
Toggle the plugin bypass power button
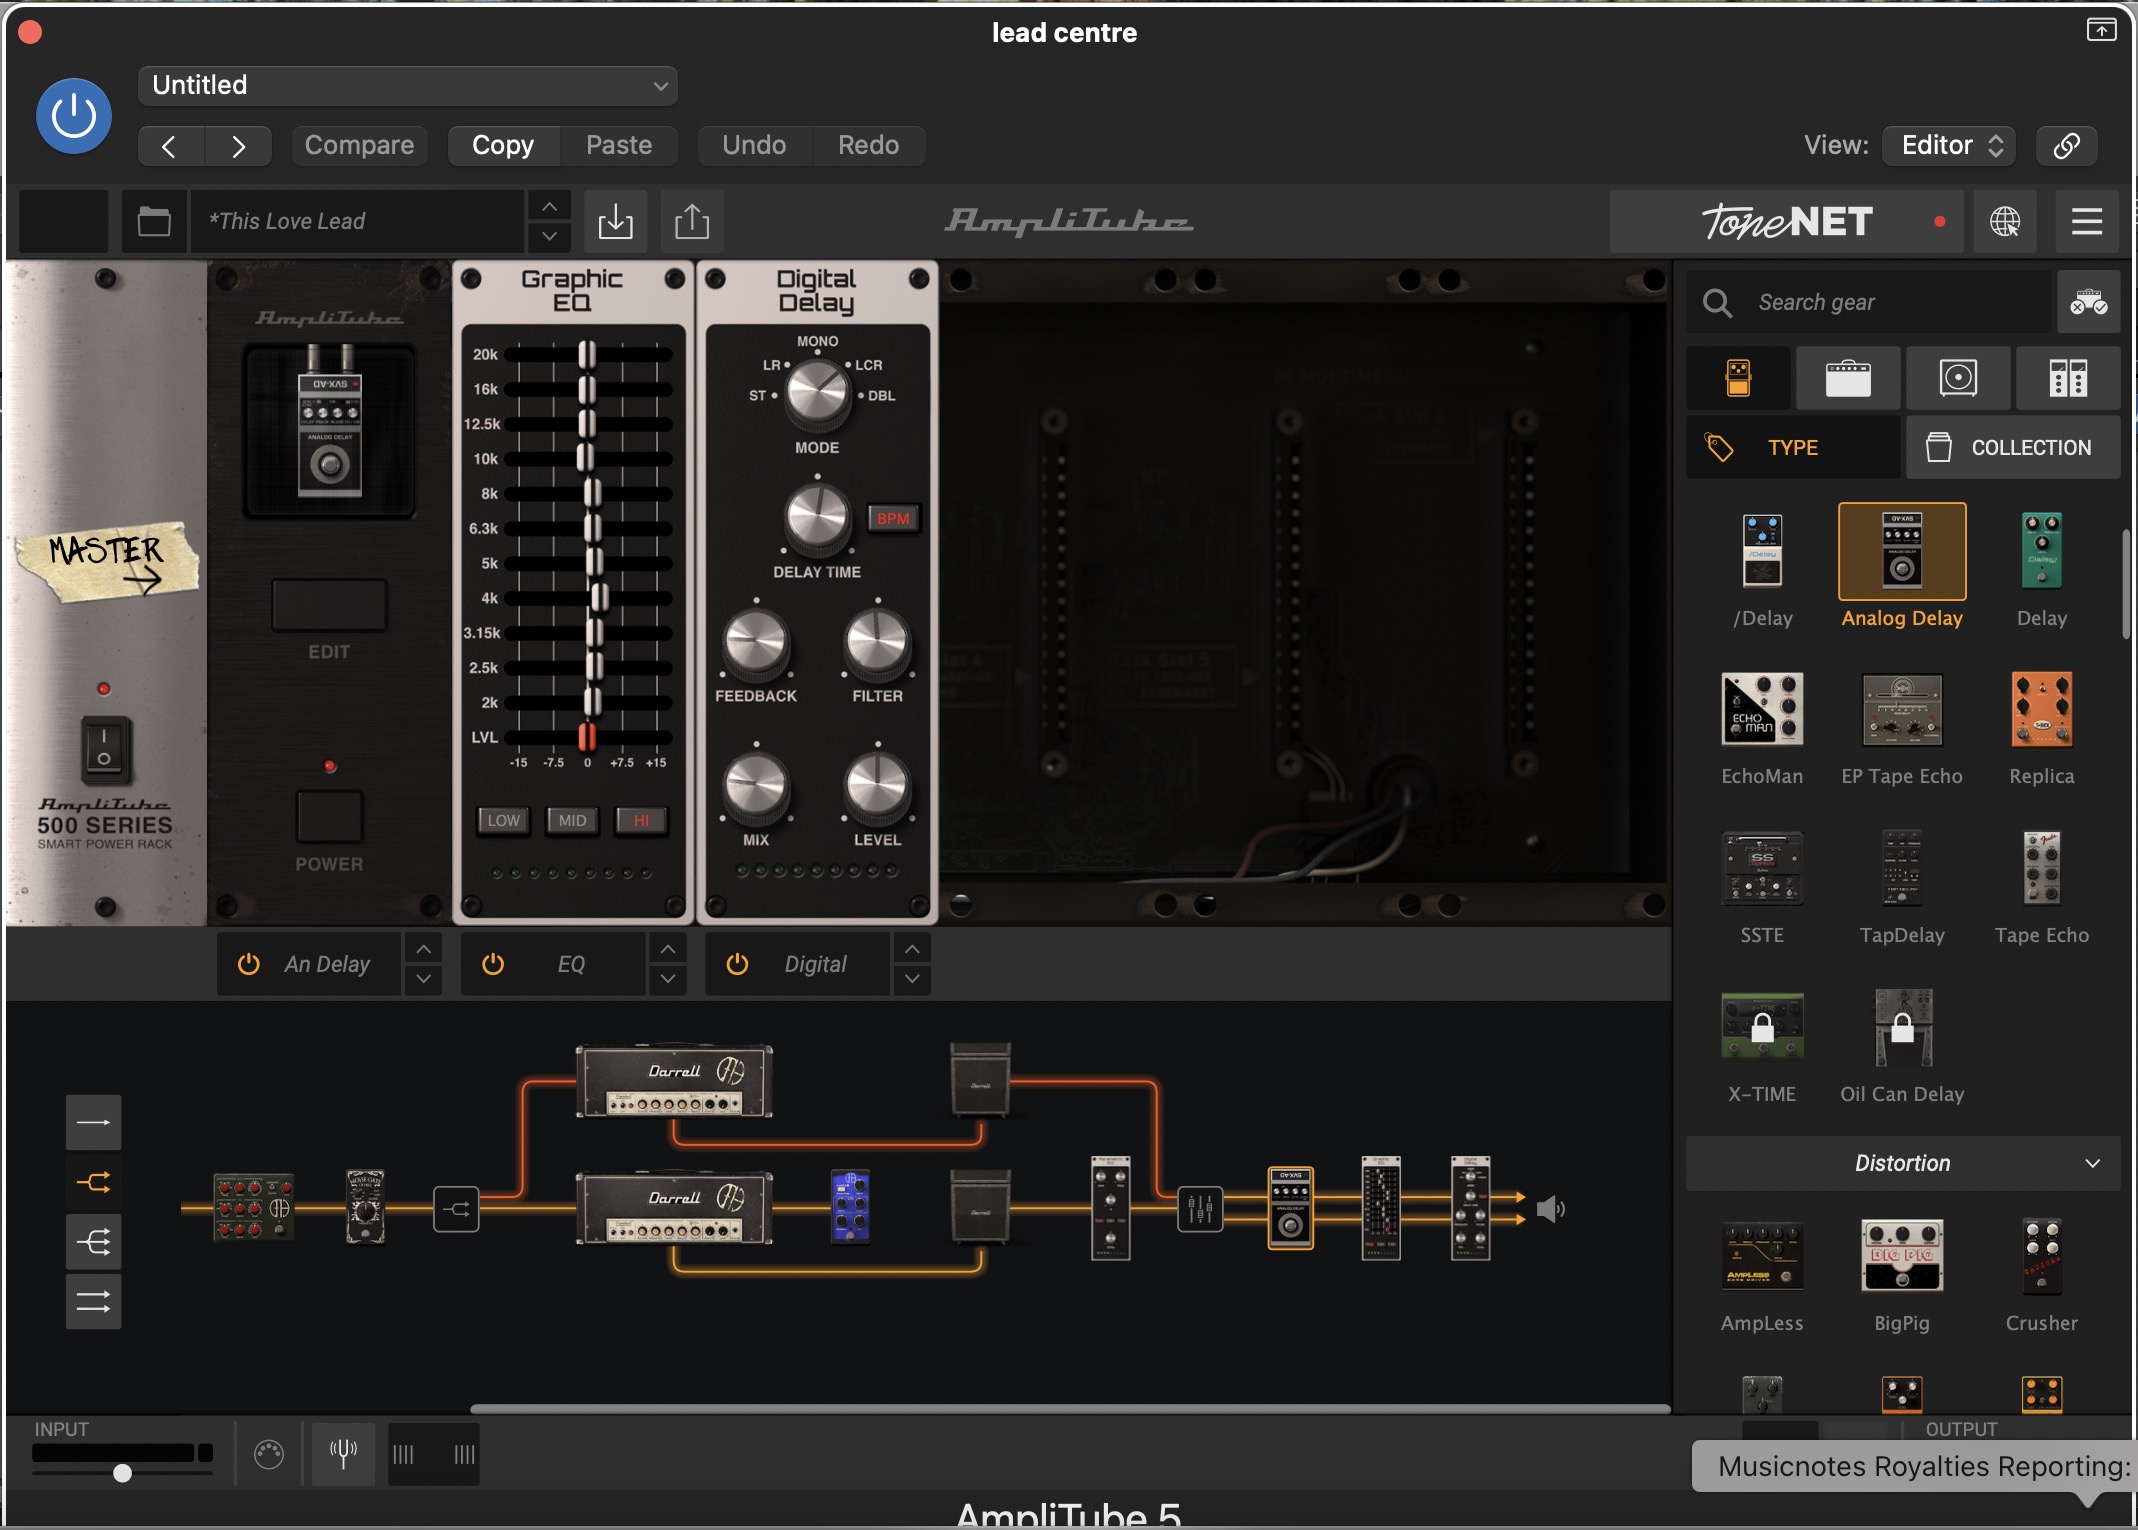pyautogui.click(x=74, y=117)
